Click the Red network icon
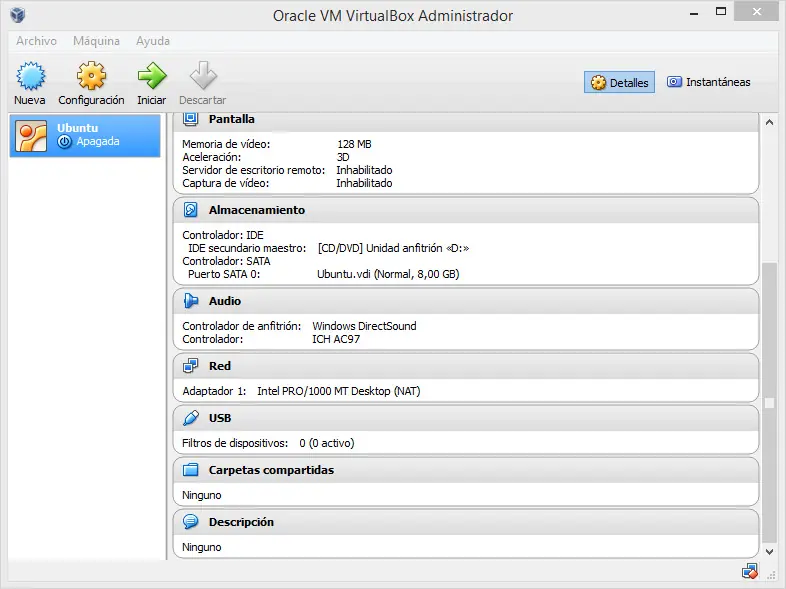 click(x=190, y=366)
